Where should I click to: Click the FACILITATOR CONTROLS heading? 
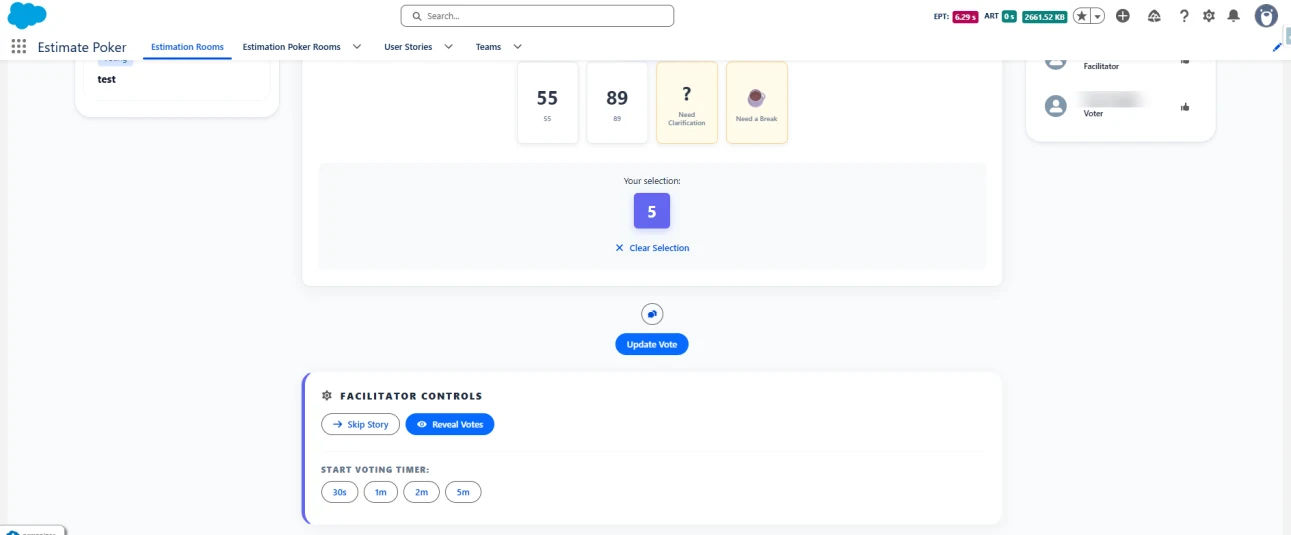411,396
